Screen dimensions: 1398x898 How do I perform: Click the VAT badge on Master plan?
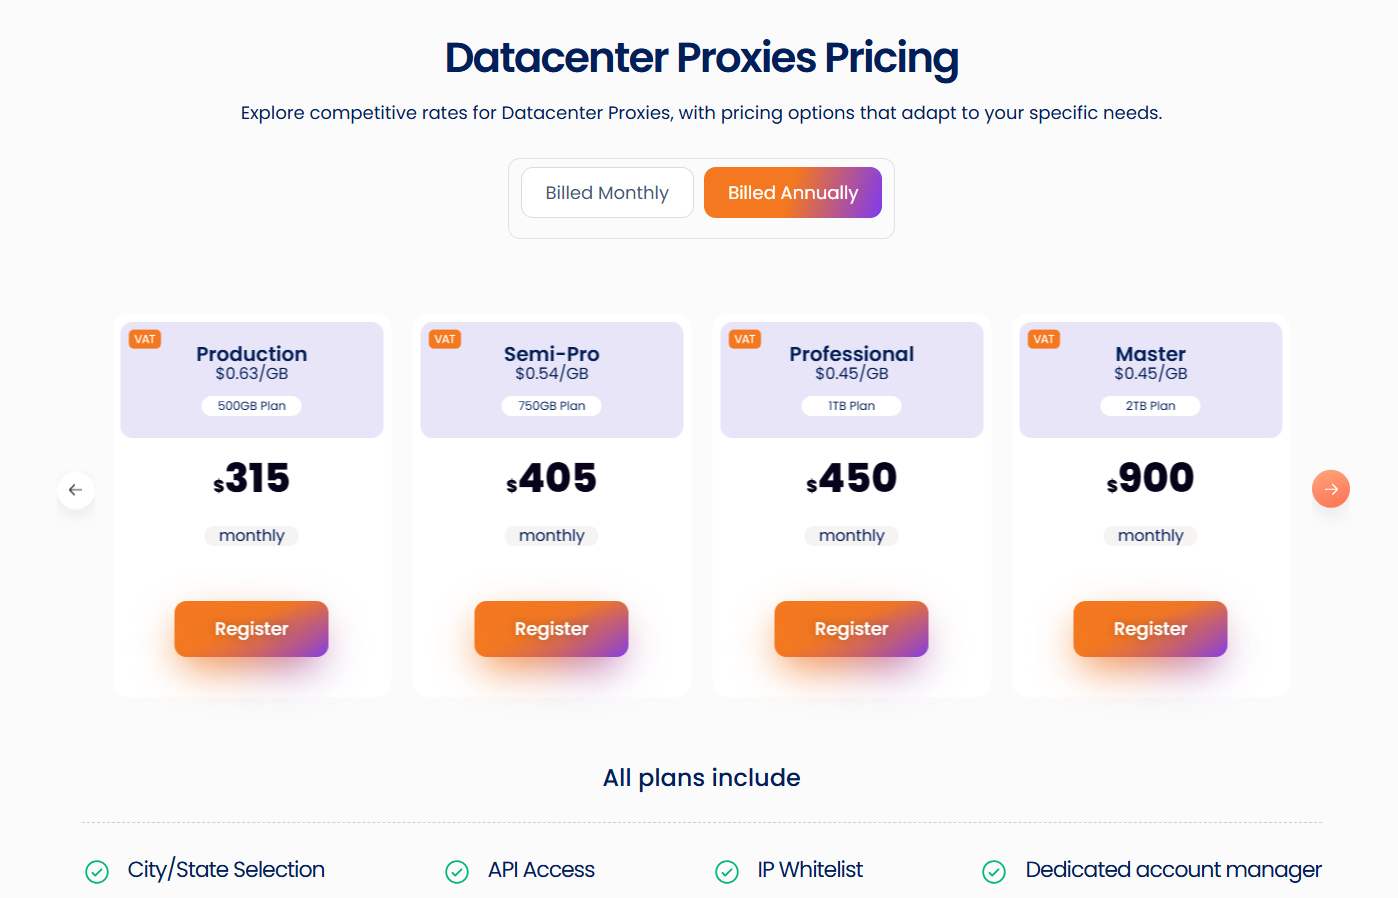(x=1044, y=339)
